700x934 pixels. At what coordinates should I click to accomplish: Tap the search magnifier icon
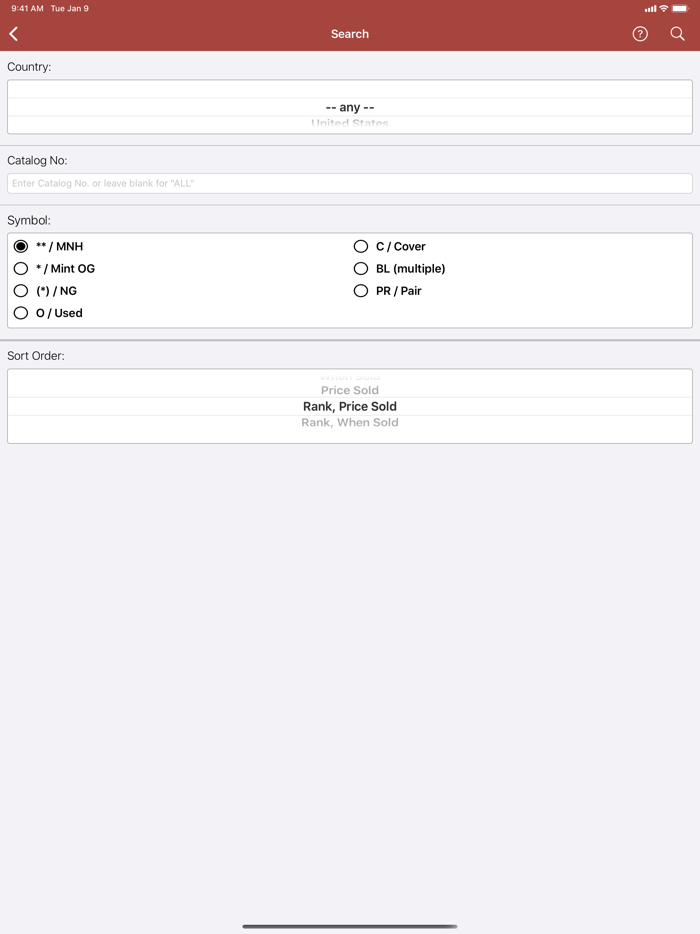coord(678,34)
